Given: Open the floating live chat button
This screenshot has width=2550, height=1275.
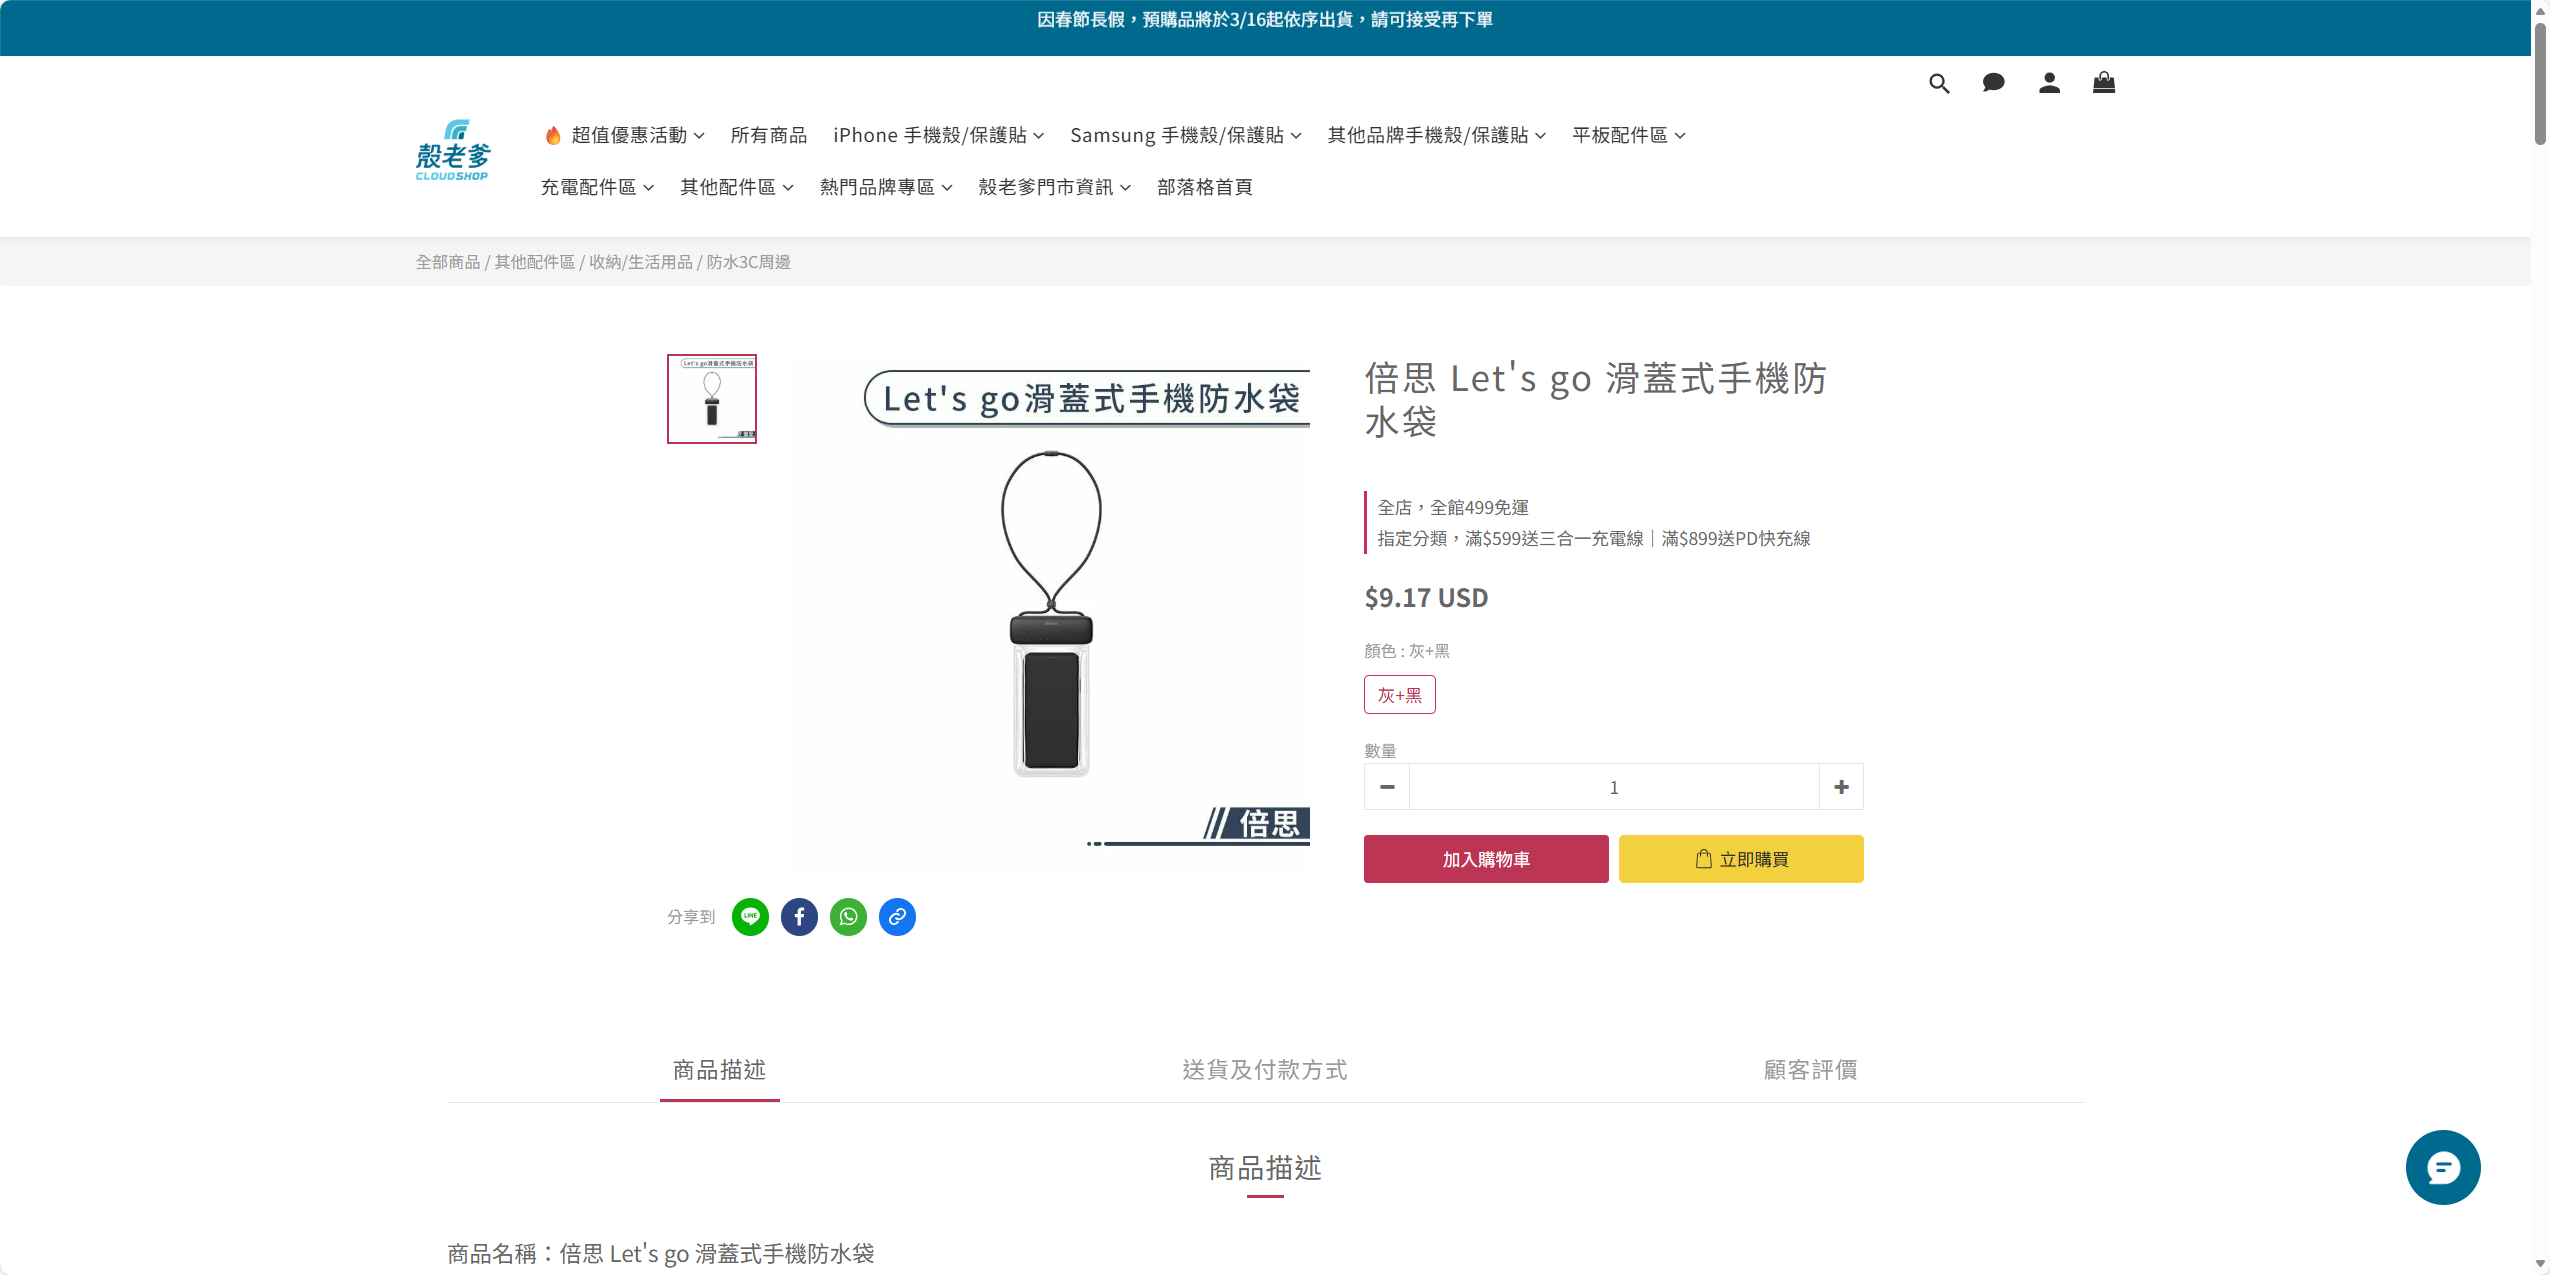Looking at the screenshot, I should [2442, 1167].
